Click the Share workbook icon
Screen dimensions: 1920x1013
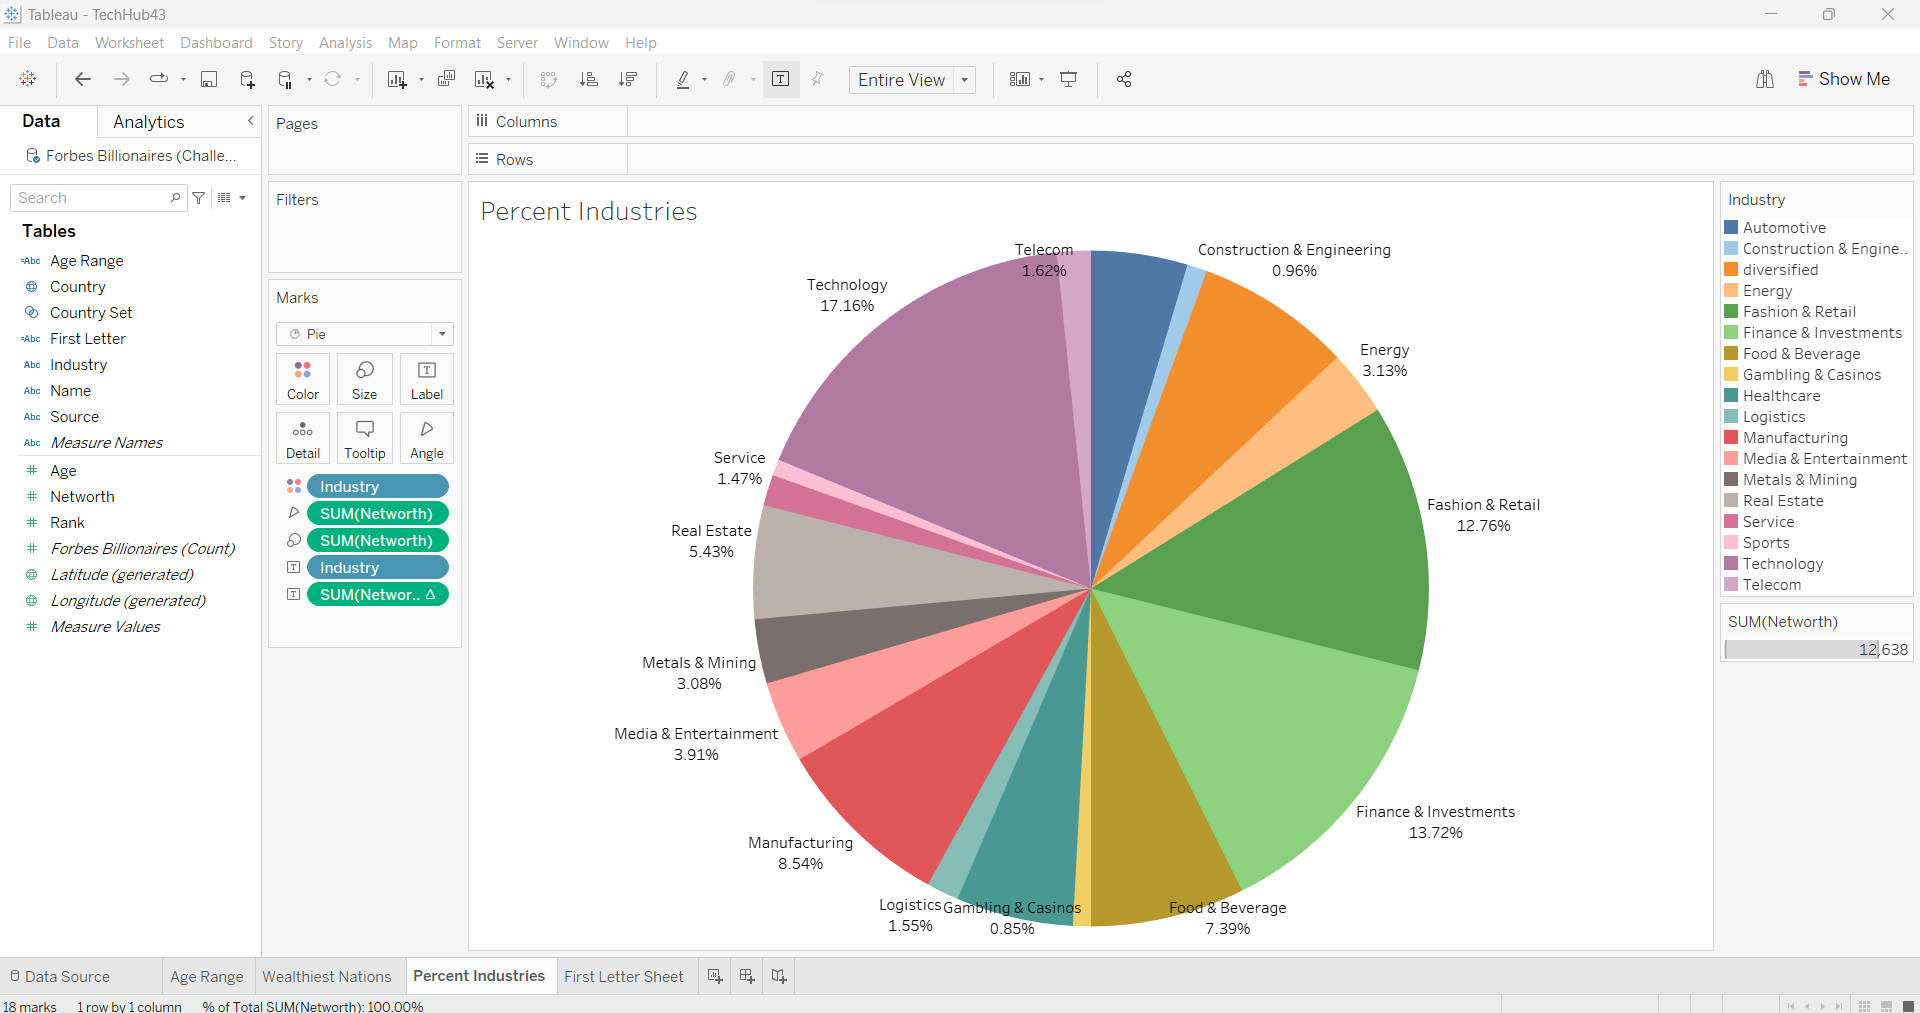[1124, 80]
